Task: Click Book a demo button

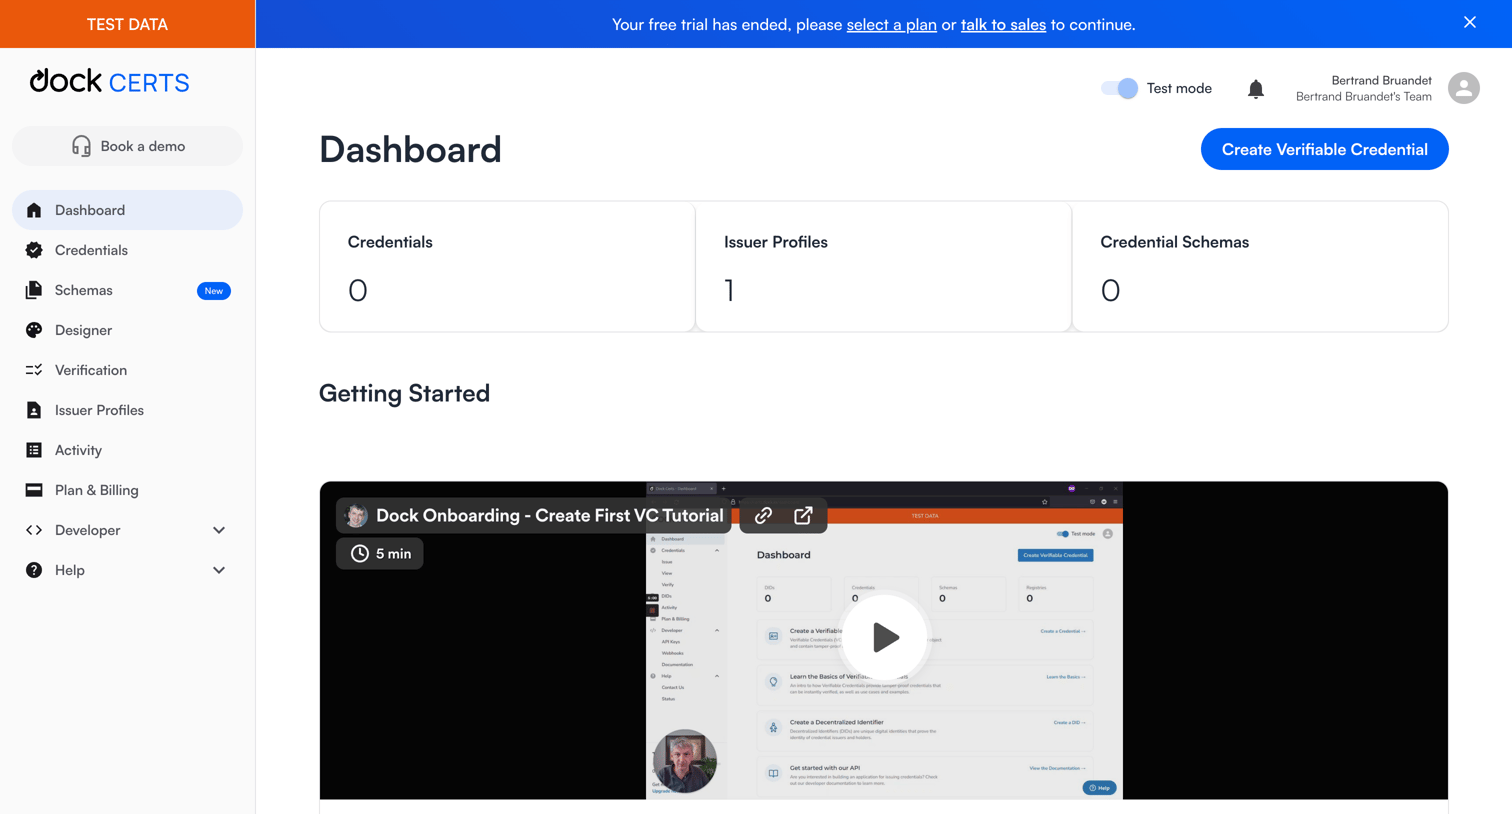Action: point(127,146)
